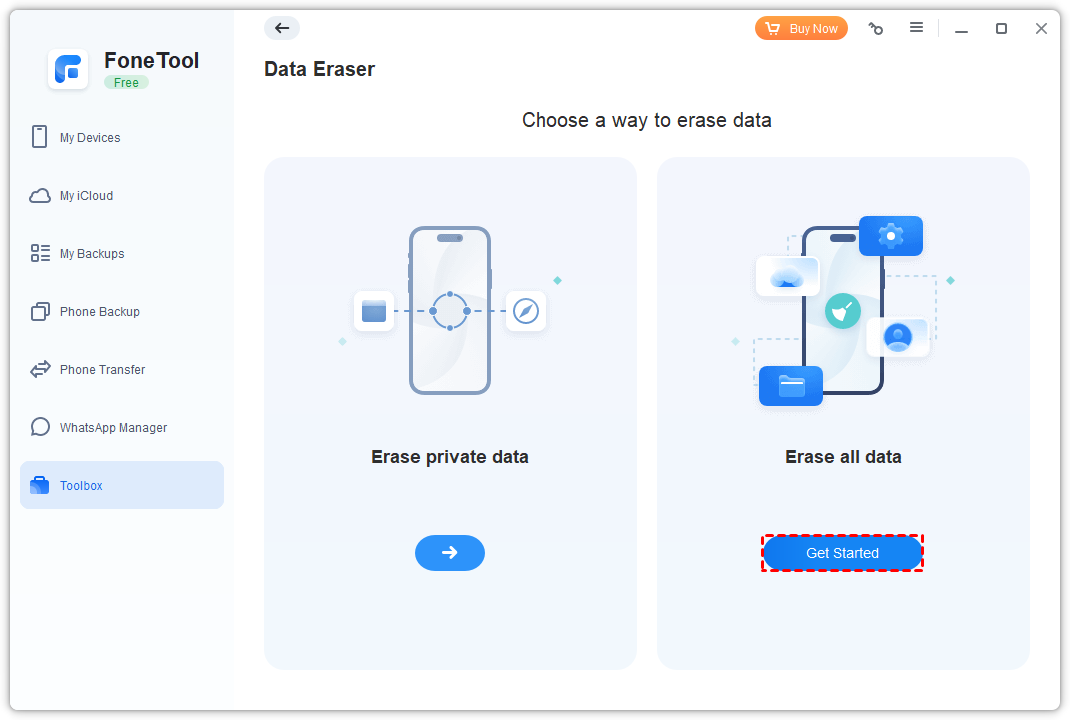
Task: Select My iCloud sidebar item
Action: click(86, 196)
